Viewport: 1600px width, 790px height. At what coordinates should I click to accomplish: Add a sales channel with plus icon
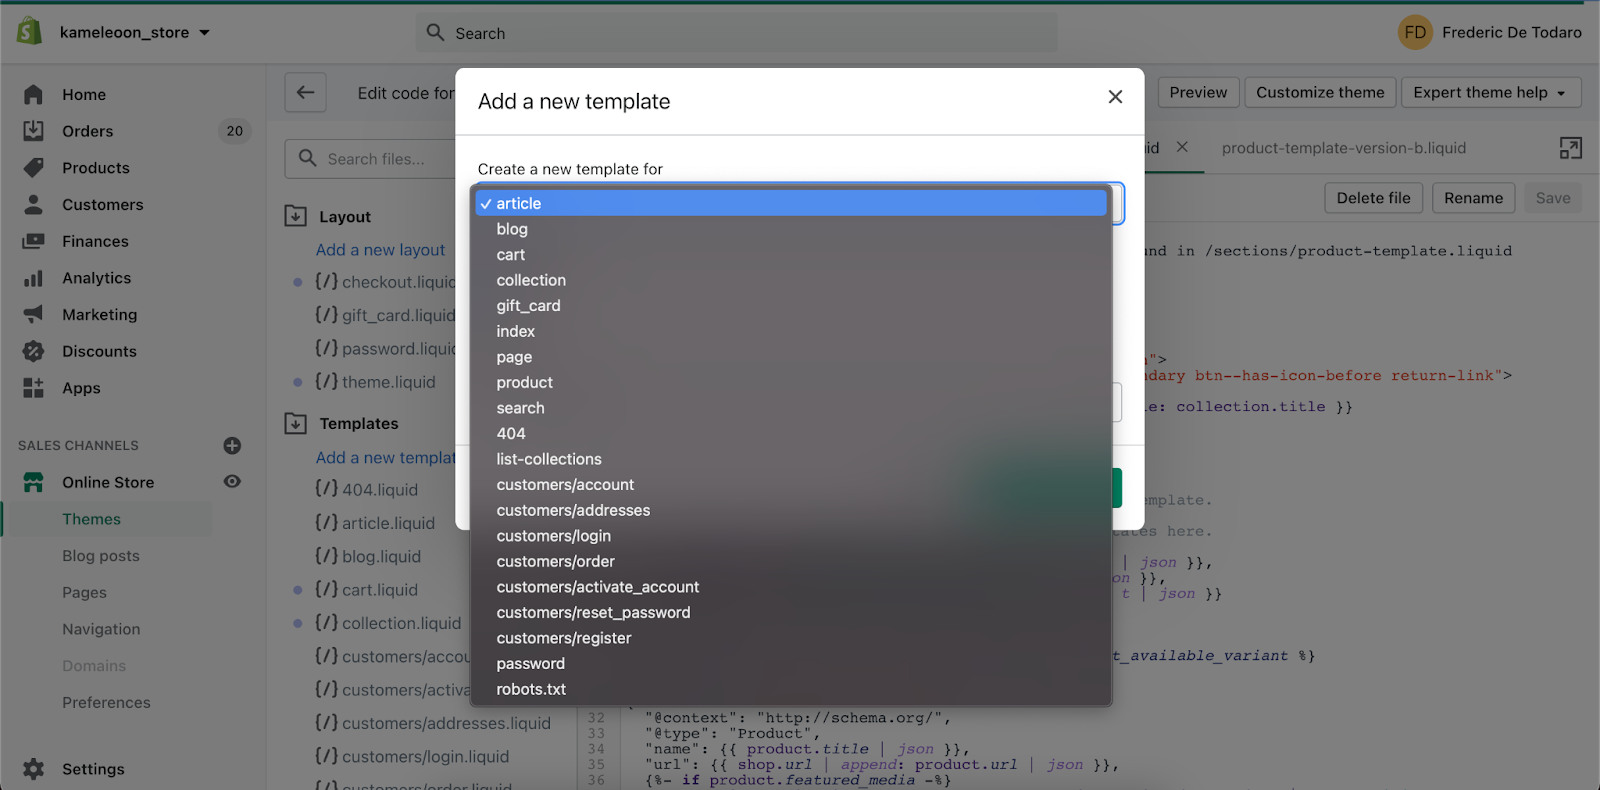pyautogui.click(x=232, y=446)
